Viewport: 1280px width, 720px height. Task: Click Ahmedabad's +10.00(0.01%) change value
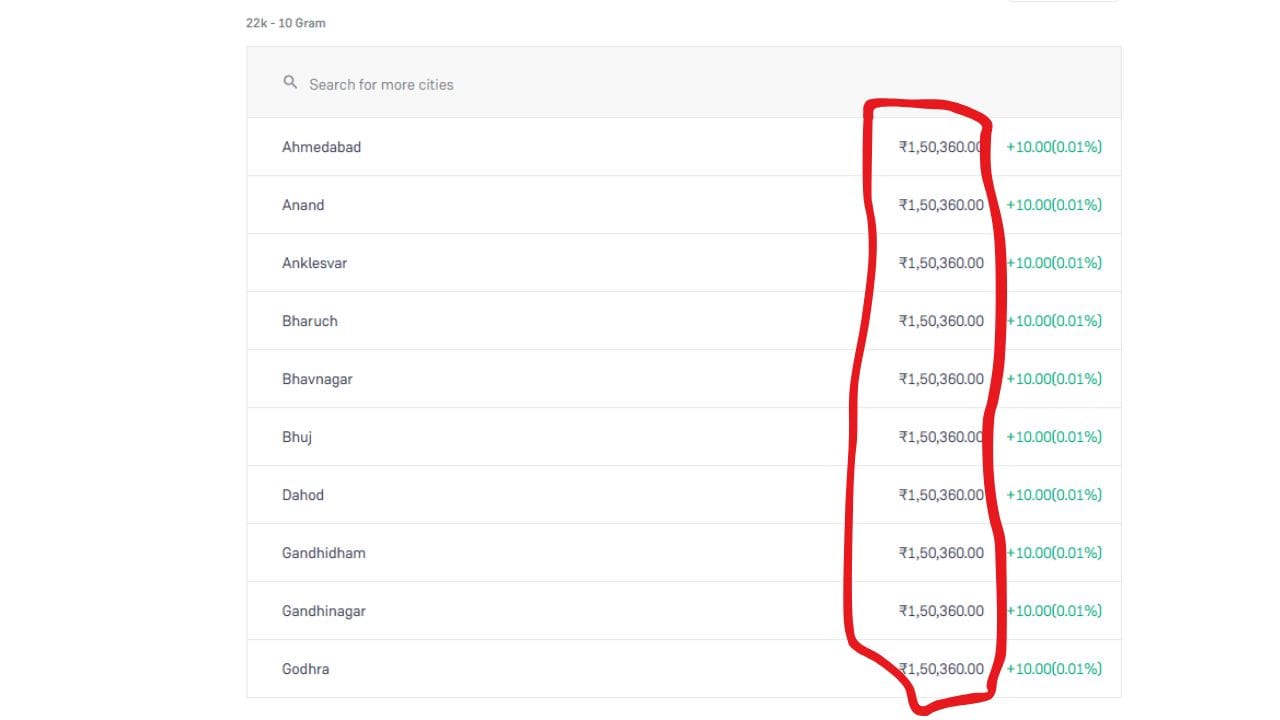point(1054,147)
